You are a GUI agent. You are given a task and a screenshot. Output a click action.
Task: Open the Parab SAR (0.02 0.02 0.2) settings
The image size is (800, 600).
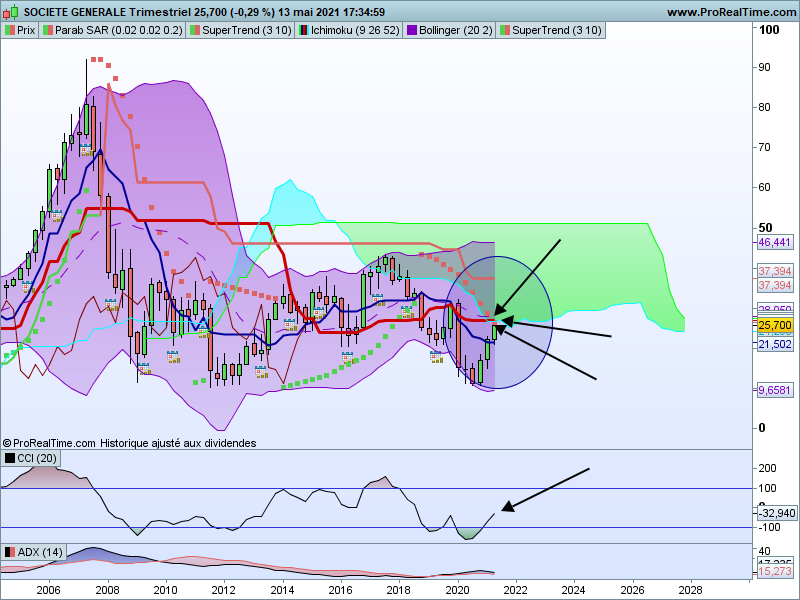[x=112, y=30]
